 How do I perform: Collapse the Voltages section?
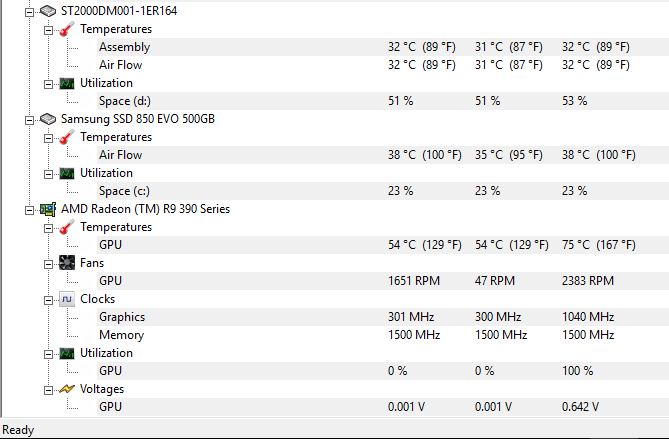(48, 389)
